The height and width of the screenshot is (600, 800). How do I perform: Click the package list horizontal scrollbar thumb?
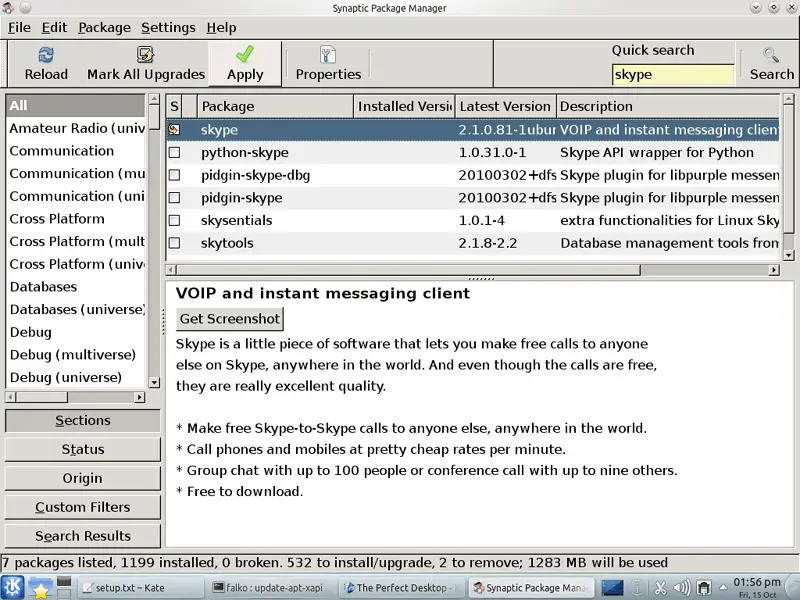tap(408, 270)
